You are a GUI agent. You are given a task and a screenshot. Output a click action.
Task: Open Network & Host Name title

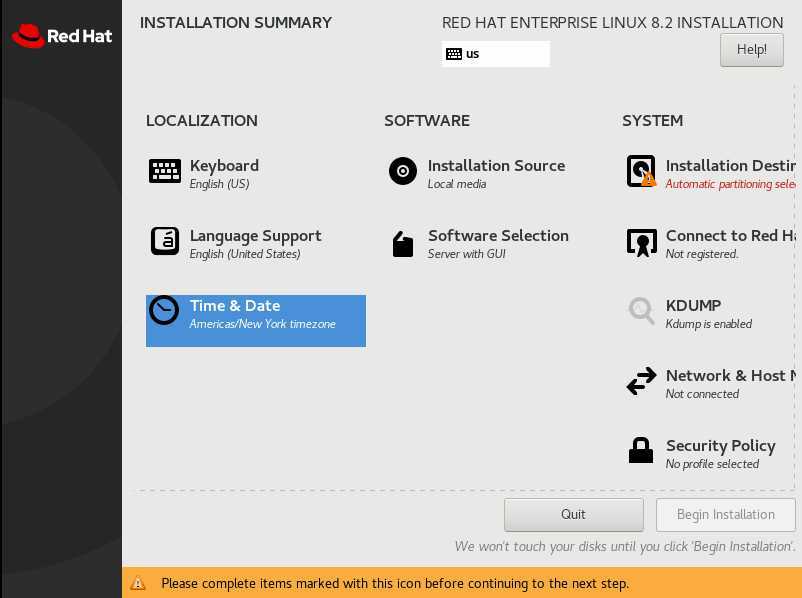[x=730, y=375]
